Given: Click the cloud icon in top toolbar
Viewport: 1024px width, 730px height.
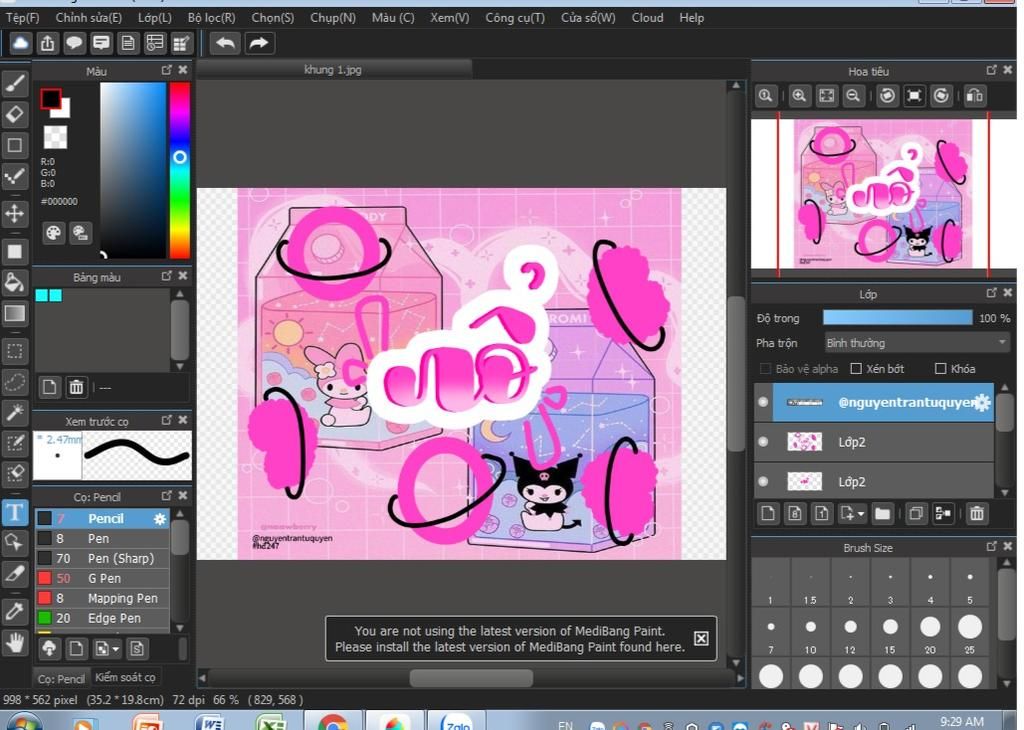Looking at the screenshot, I should coord(21,43).
